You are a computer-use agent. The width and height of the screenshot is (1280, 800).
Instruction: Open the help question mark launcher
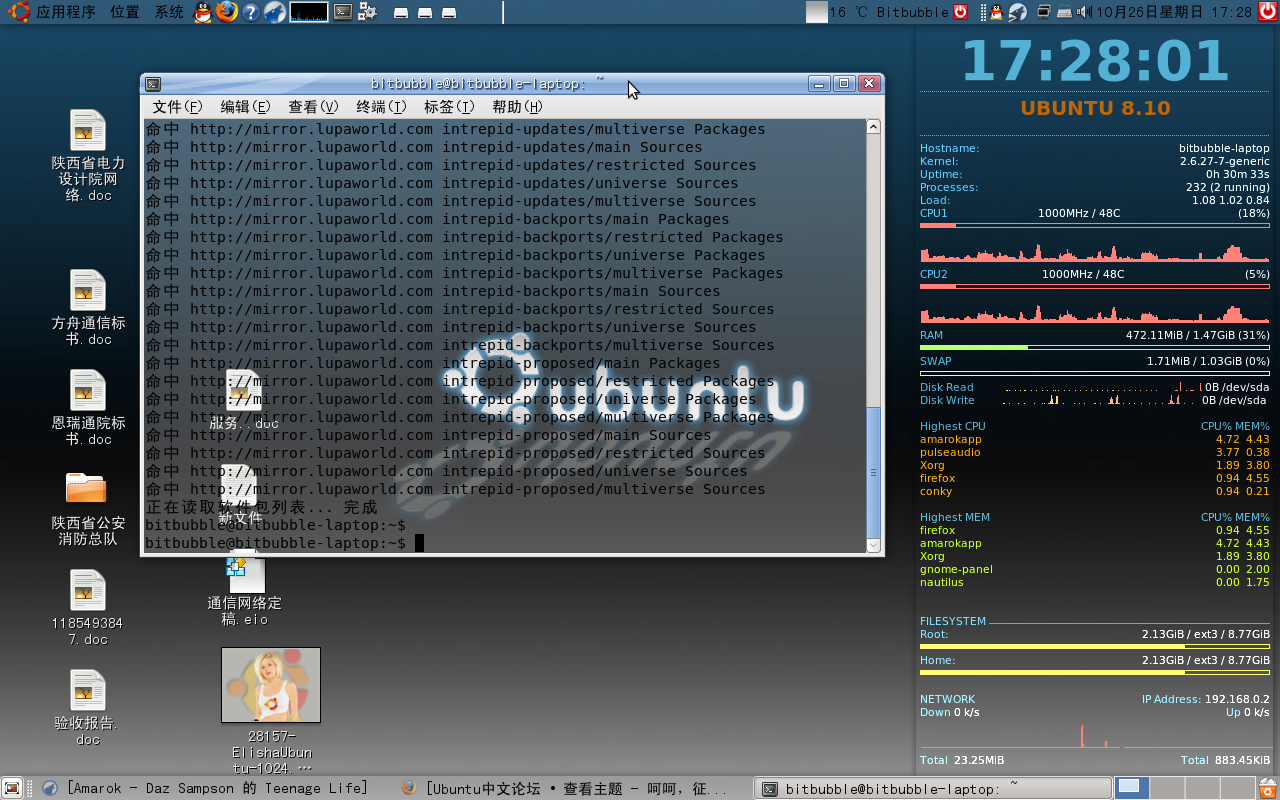click(x=251, y=12)
